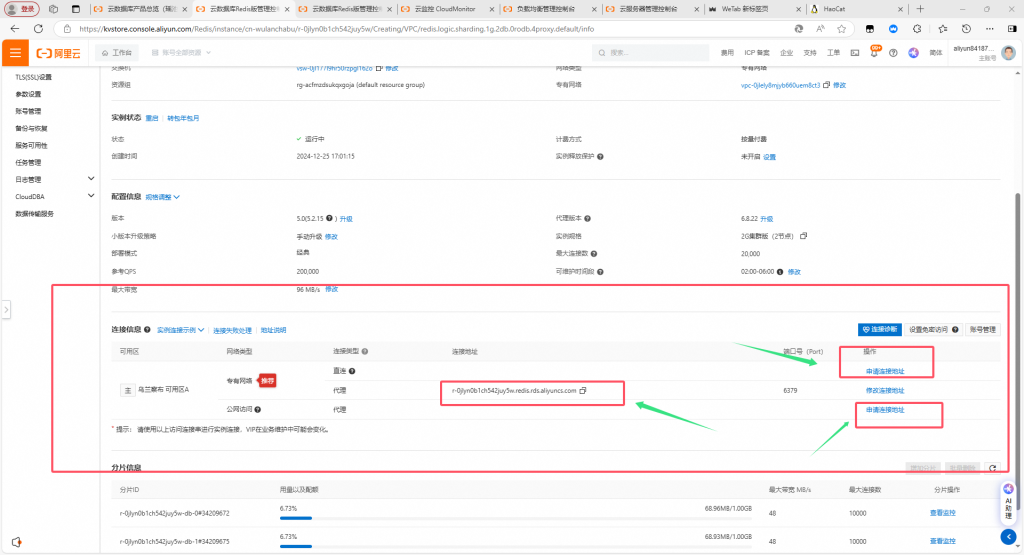
Task: Click the user avatar in top right
Action: (x=1010, y=52)
